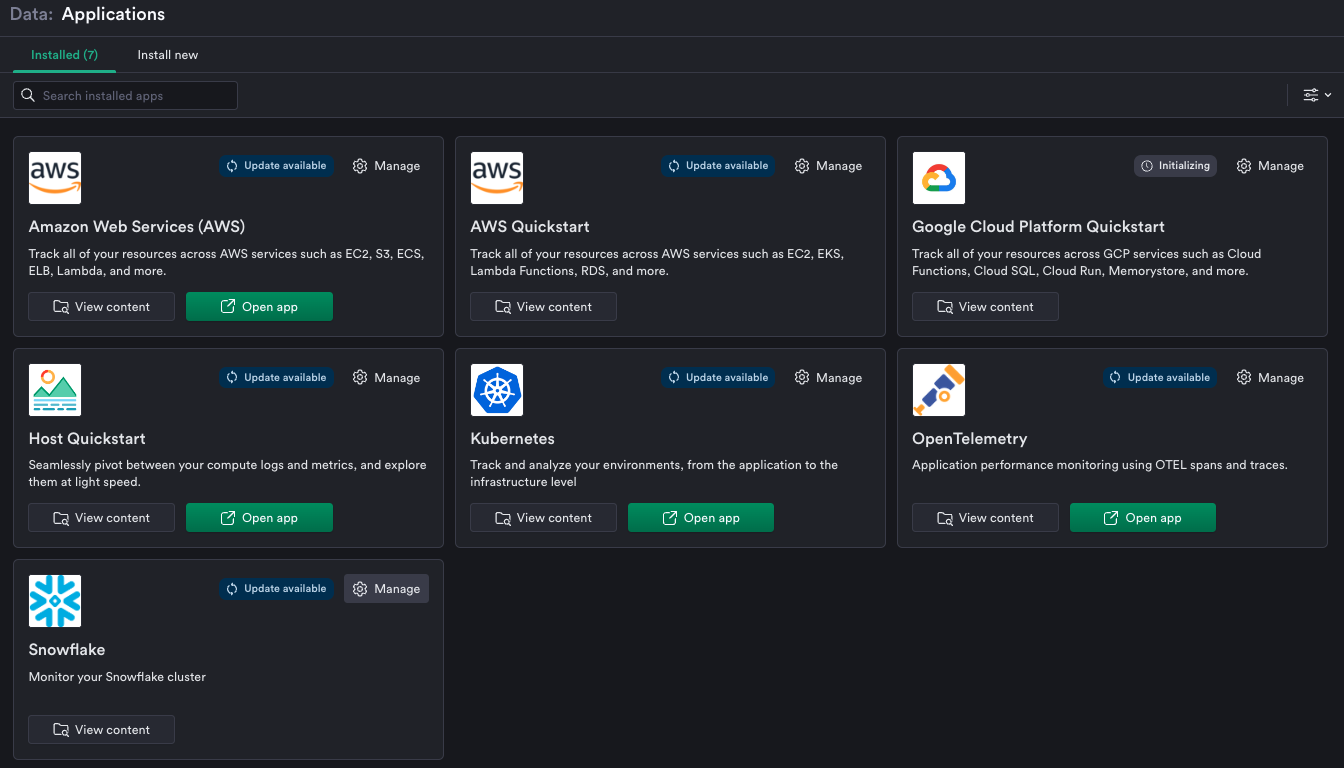1344x768 pixels.
Task: Open app for Amazon Web Services (AWS)
Action: [x=259, y=307]
